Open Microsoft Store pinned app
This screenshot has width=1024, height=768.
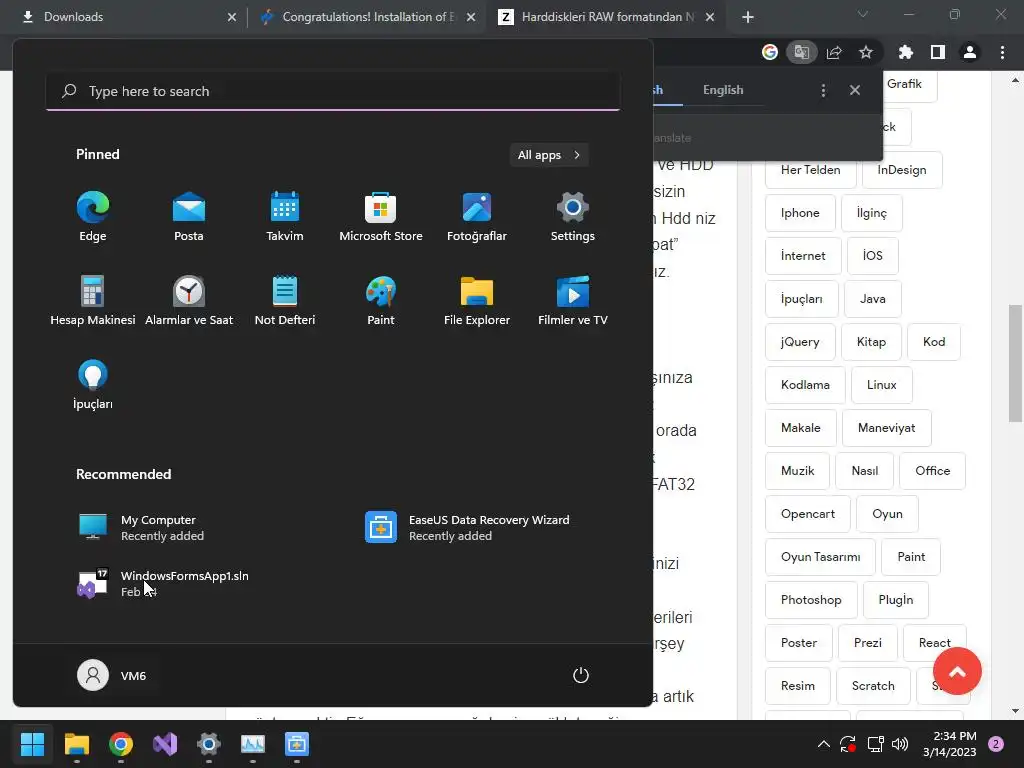pos(381,217)
